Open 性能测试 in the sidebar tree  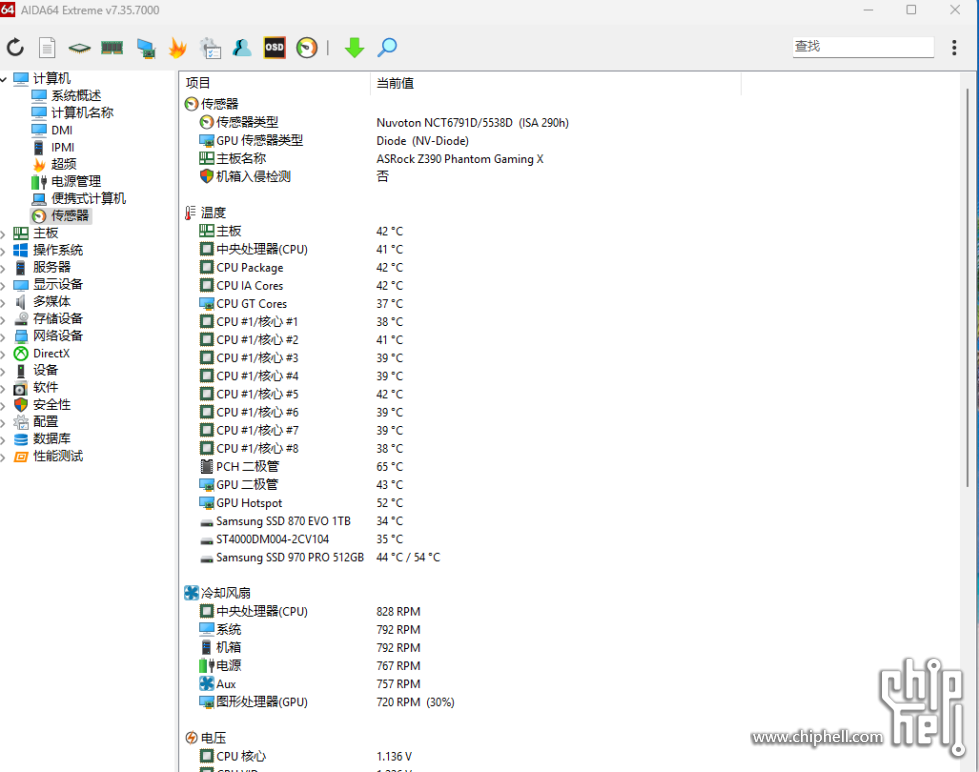click(57, 457)
